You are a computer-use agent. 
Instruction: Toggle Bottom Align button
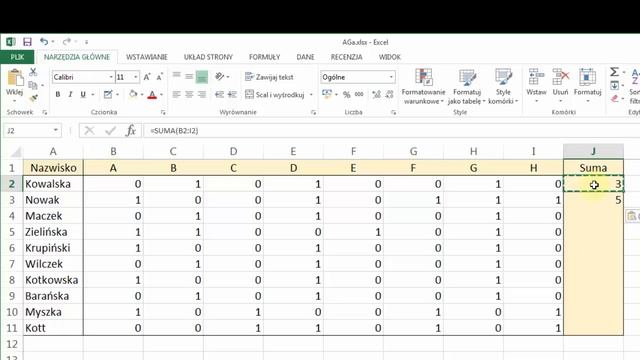tap(202, 77)
